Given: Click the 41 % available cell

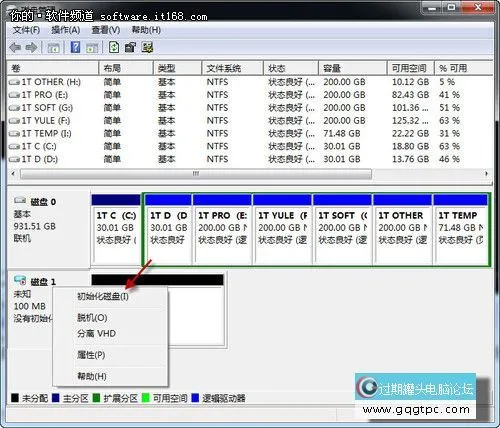Looking at the screenshot, I should pos(449,95).
